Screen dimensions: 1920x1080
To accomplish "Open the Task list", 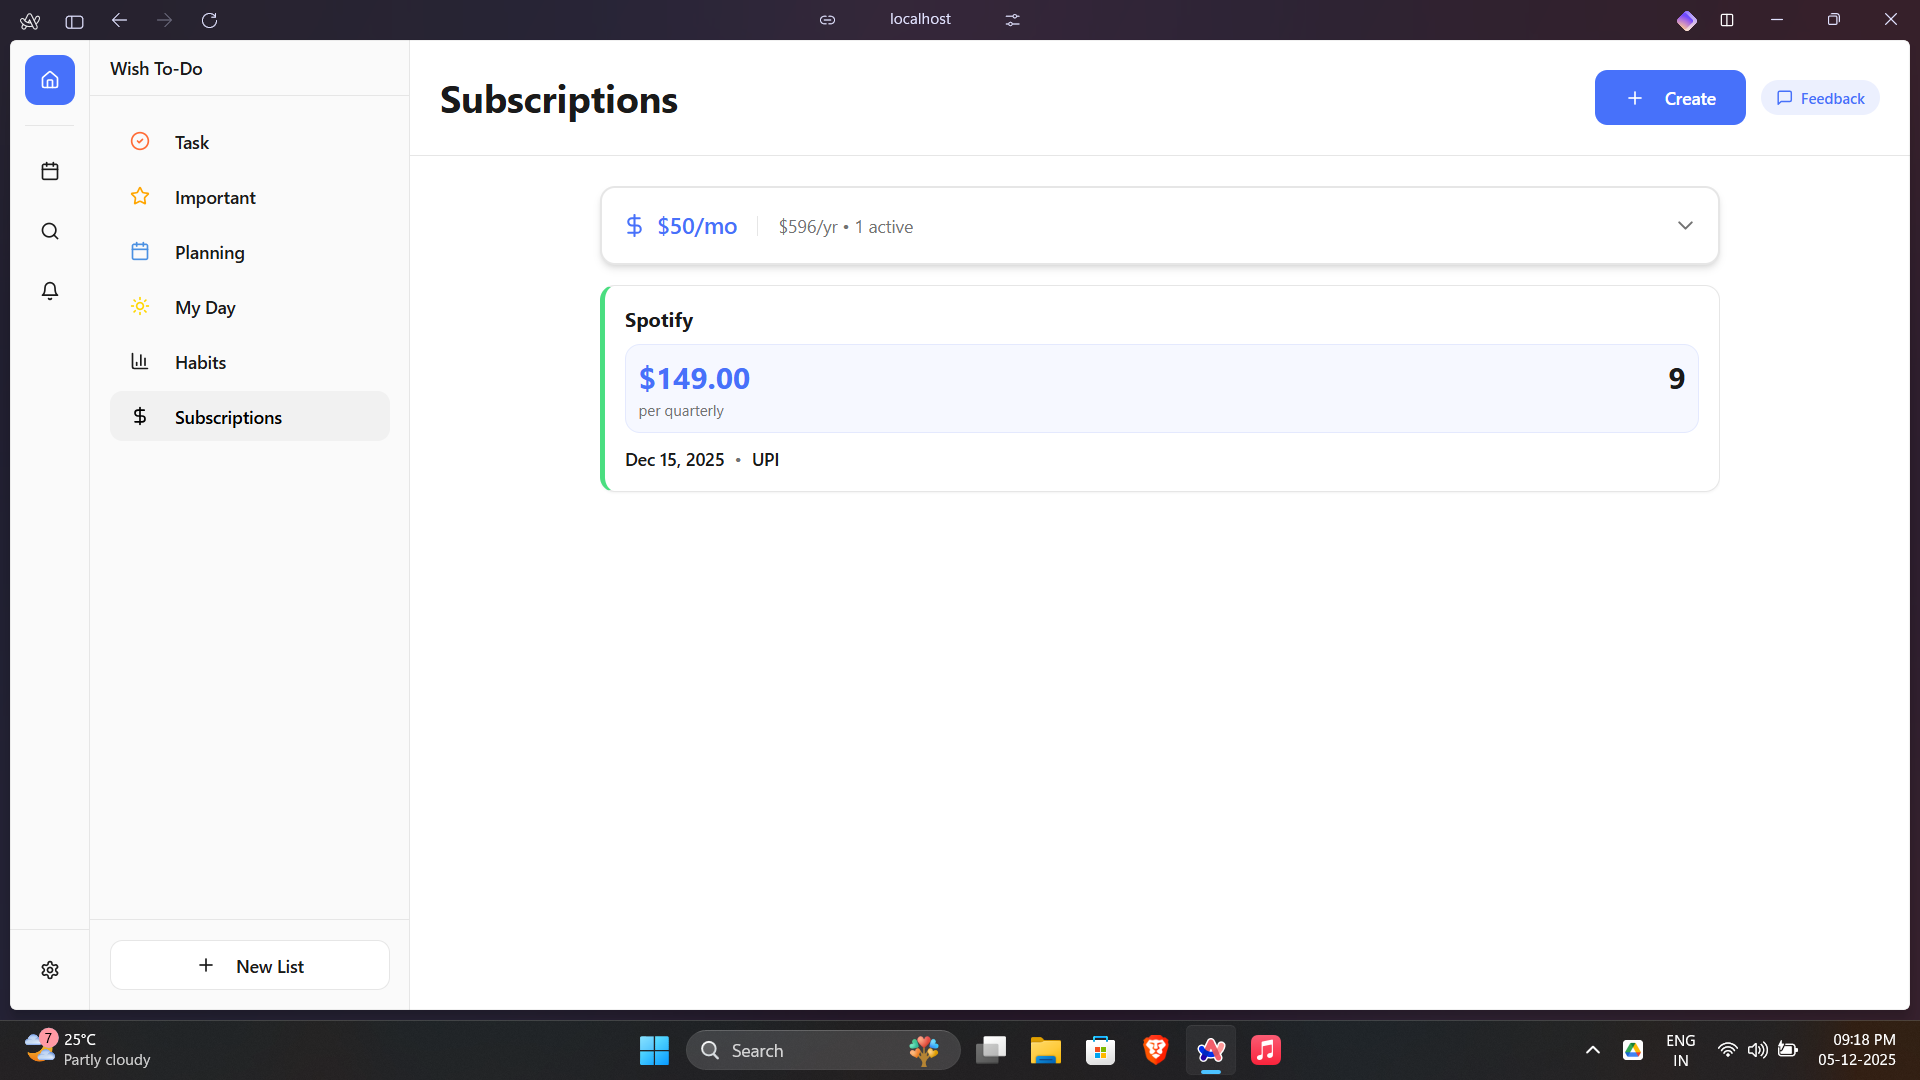I will [x=190, y=142].
